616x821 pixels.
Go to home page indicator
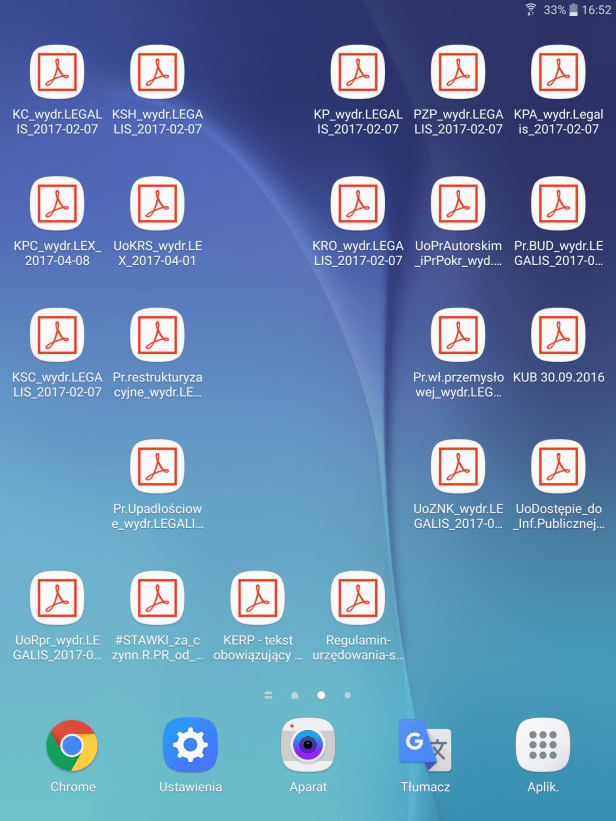pos(294,695)
